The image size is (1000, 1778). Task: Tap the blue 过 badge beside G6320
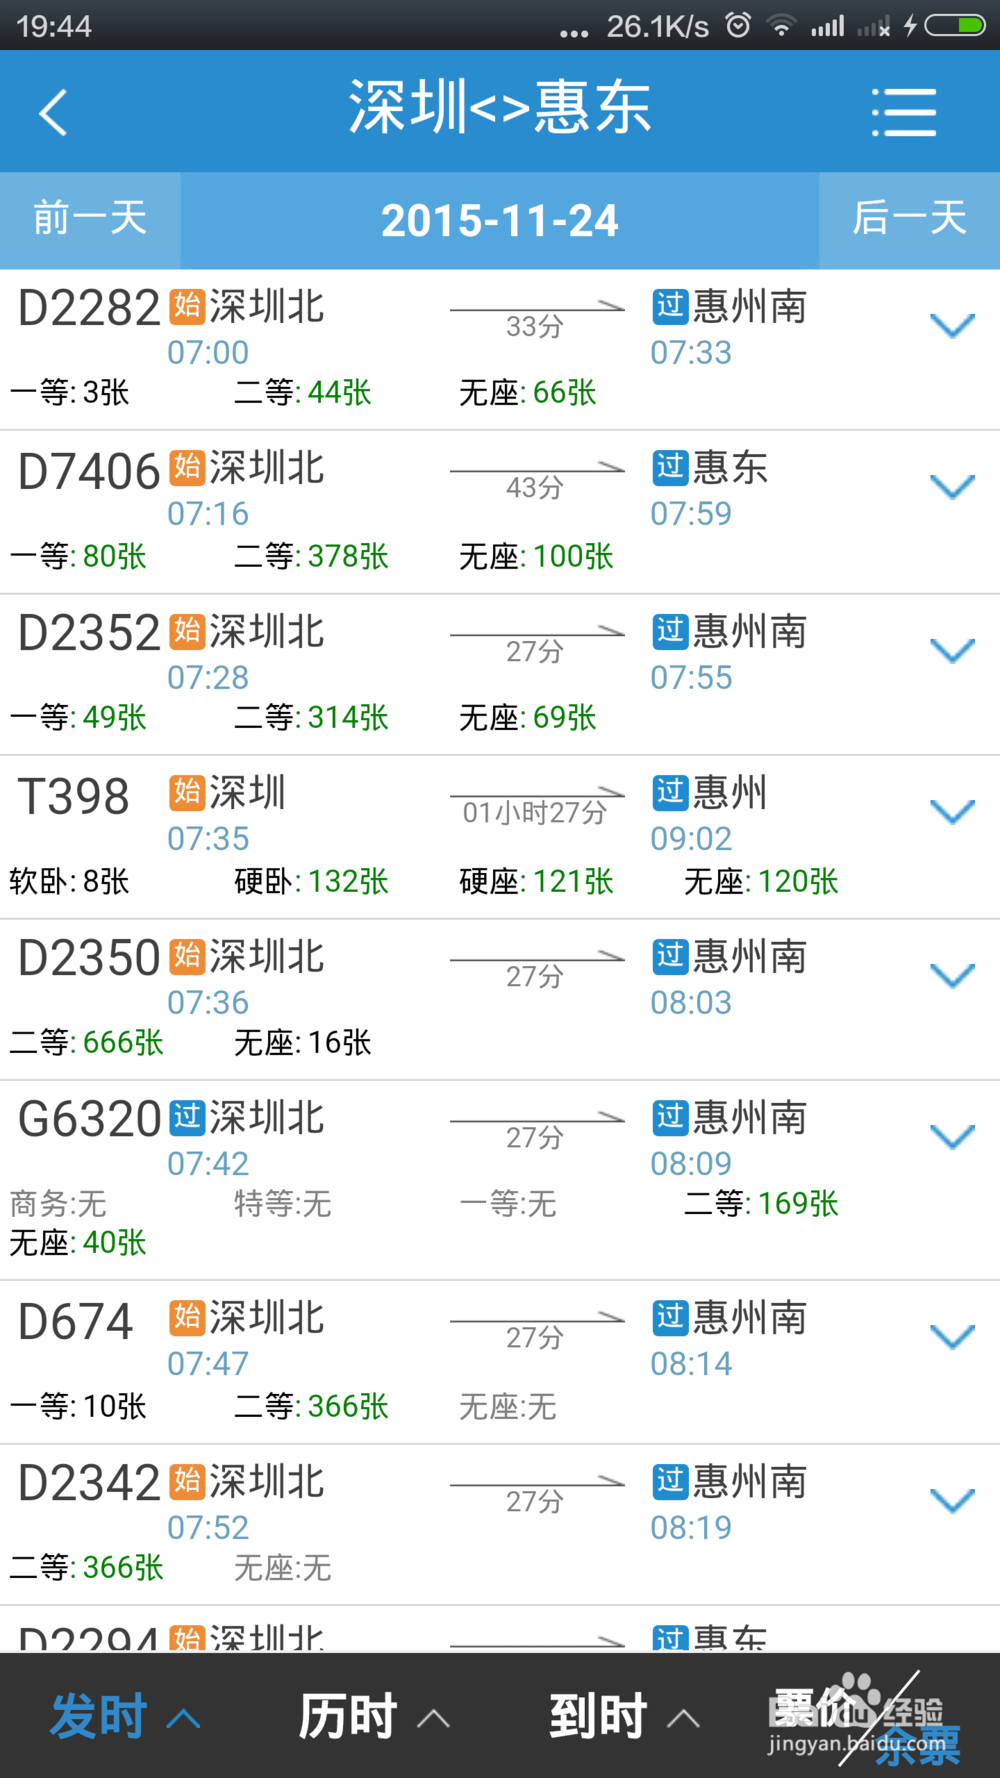pyautogui.click(x=187, y=1117)
